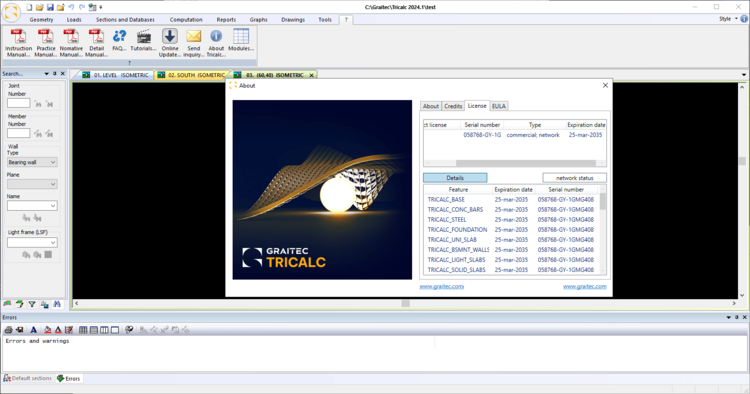
Task: Launch the Tutorials clapperboard icon
Action: [x=143, y=36]
